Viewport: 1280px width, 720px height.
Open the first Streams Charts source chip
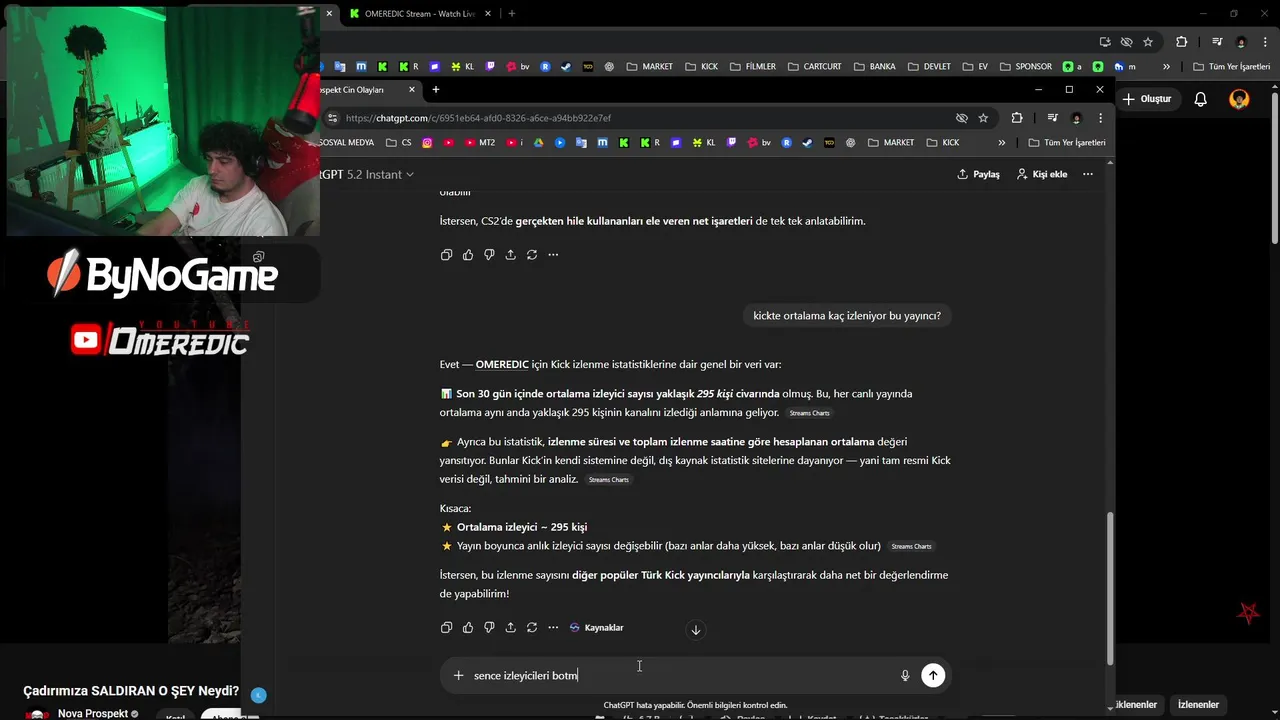click(x=809, y=413)
